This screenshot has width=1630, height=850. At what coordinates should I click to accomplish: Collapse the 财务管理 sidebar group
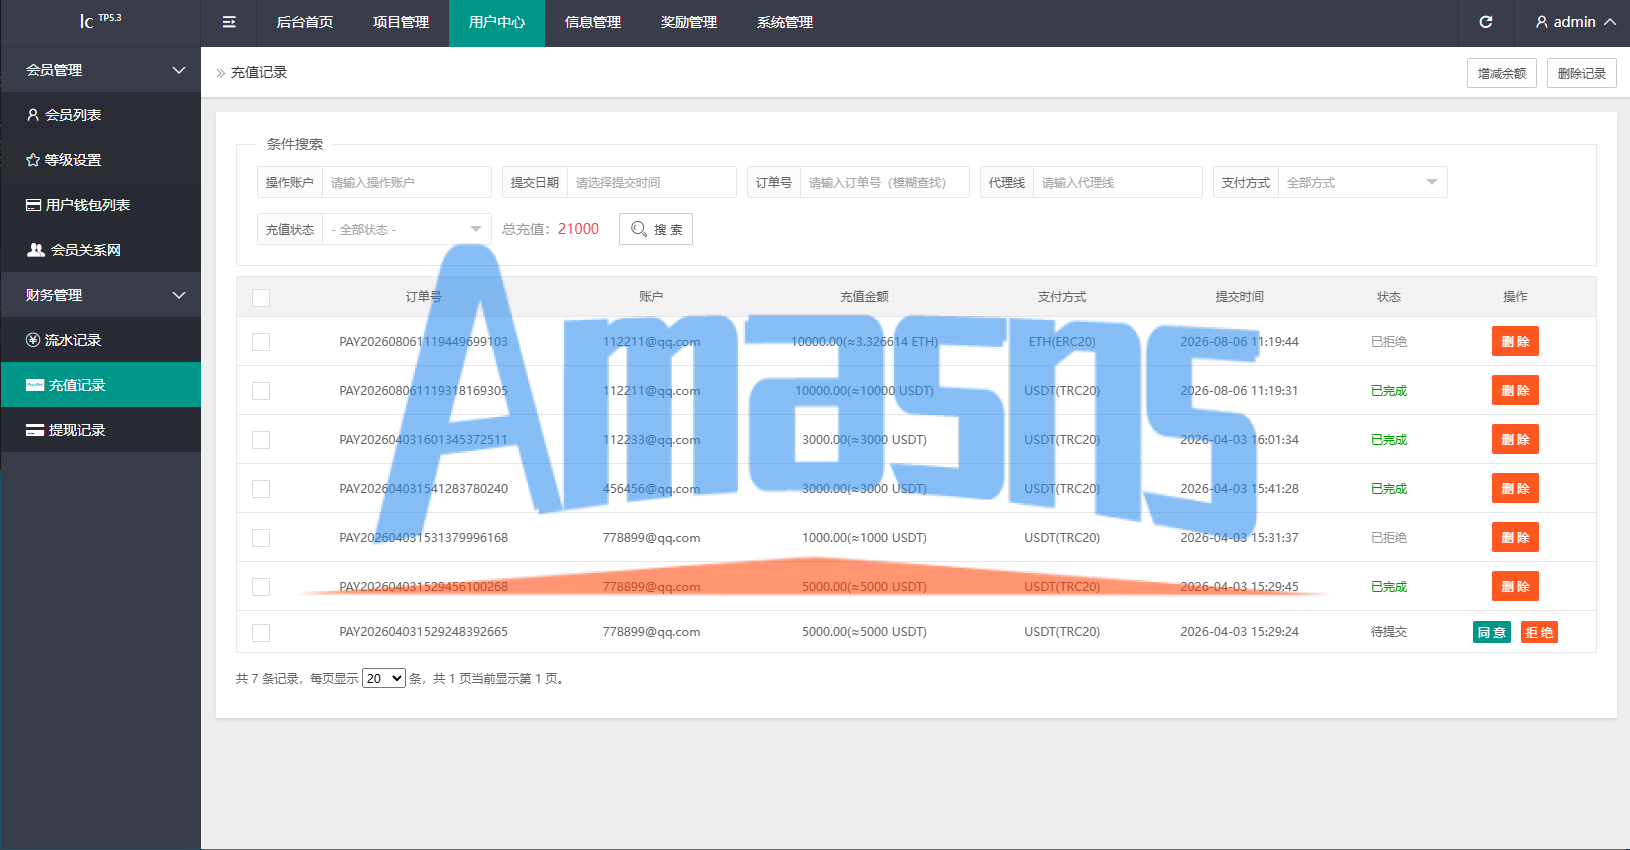[101, 295]
